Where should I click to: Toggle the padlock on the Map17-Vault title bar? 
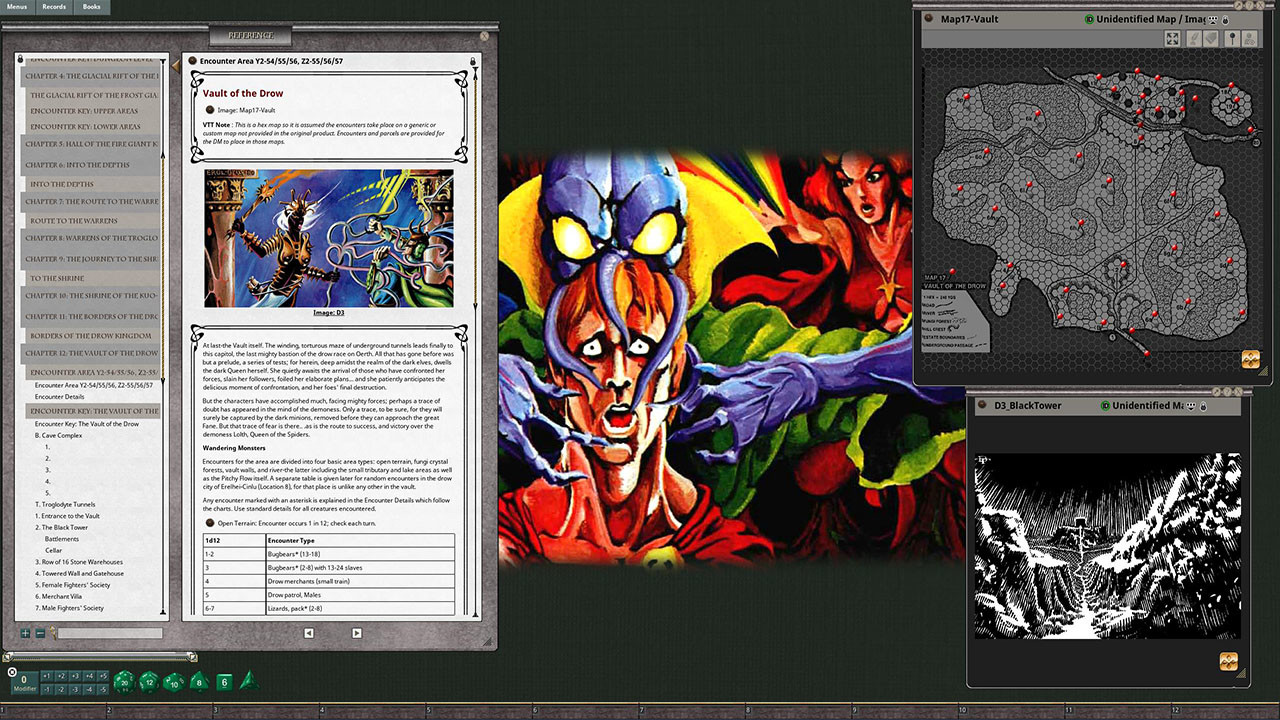(x=1226, y=21)
